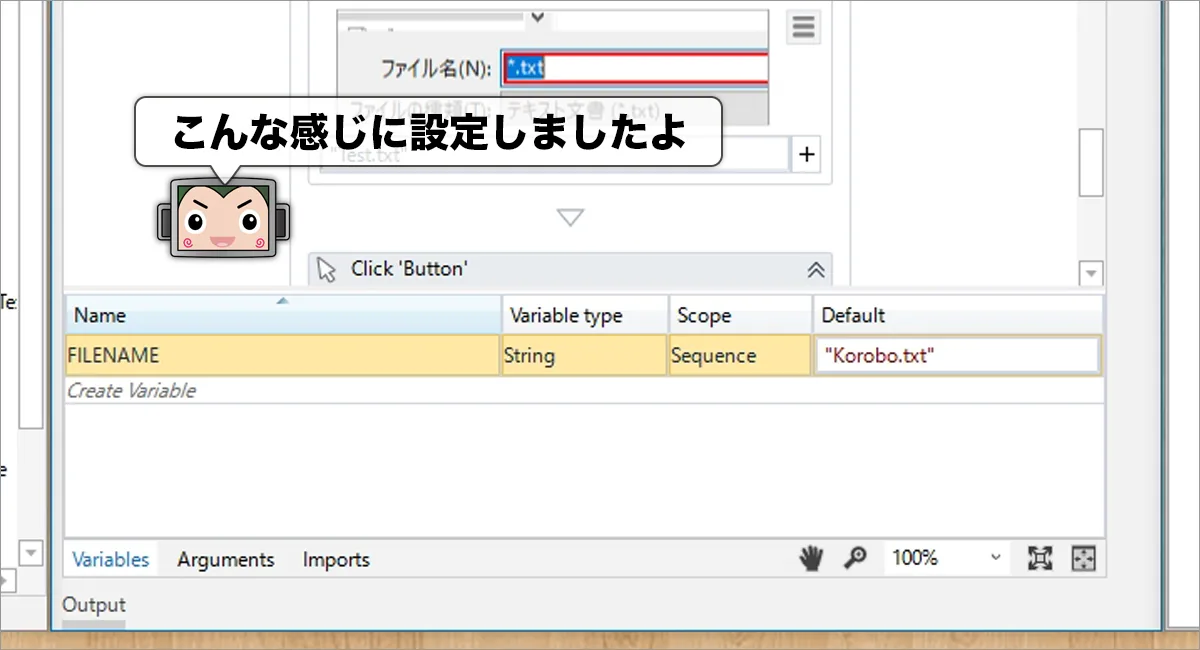Open the hamburger options menu icon
This screenshot has height=650, width=1200.
[802, 27]
